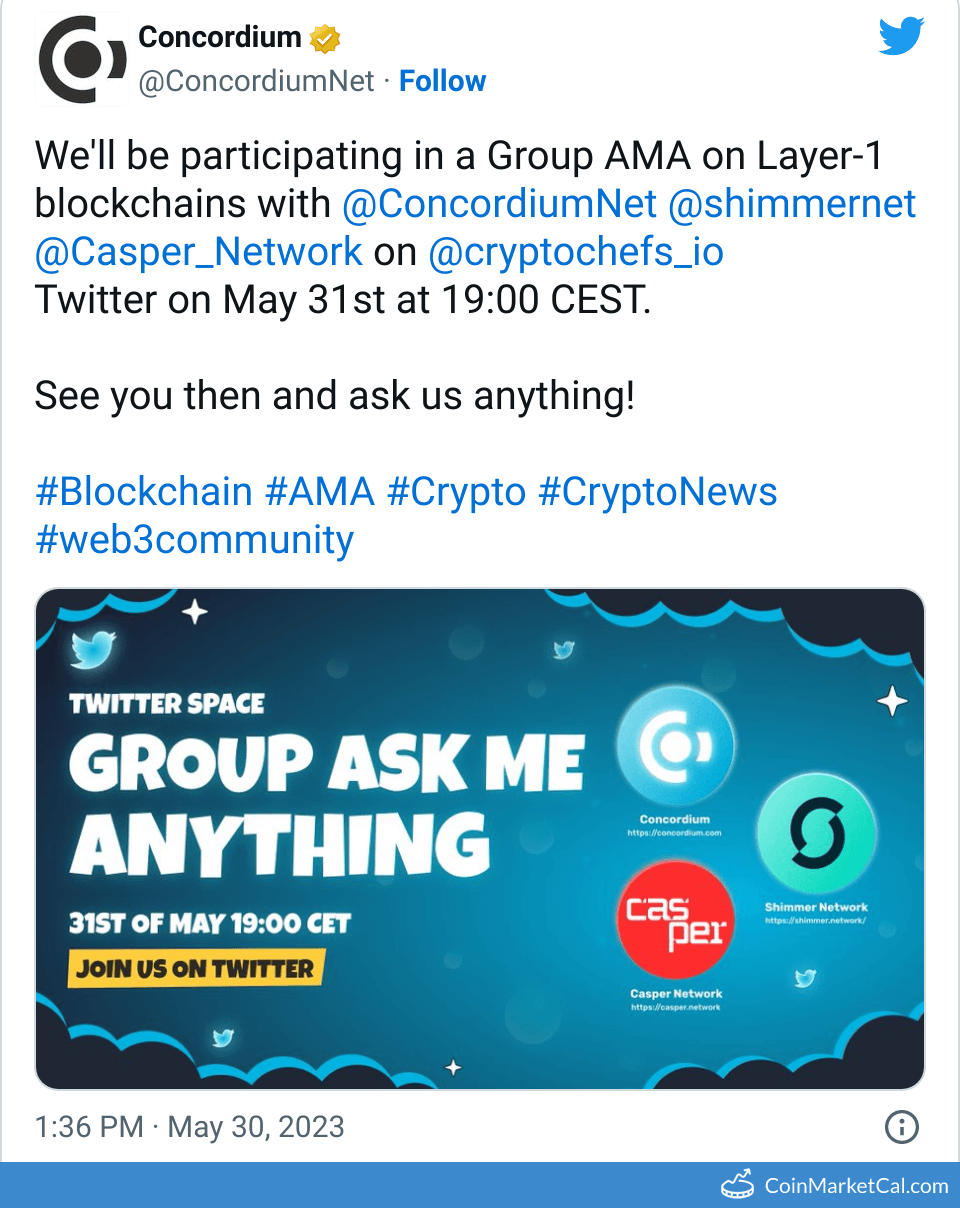Click the Concordium display name
The width and height of the screenshot is (960, 1208).
pos(219,37)
